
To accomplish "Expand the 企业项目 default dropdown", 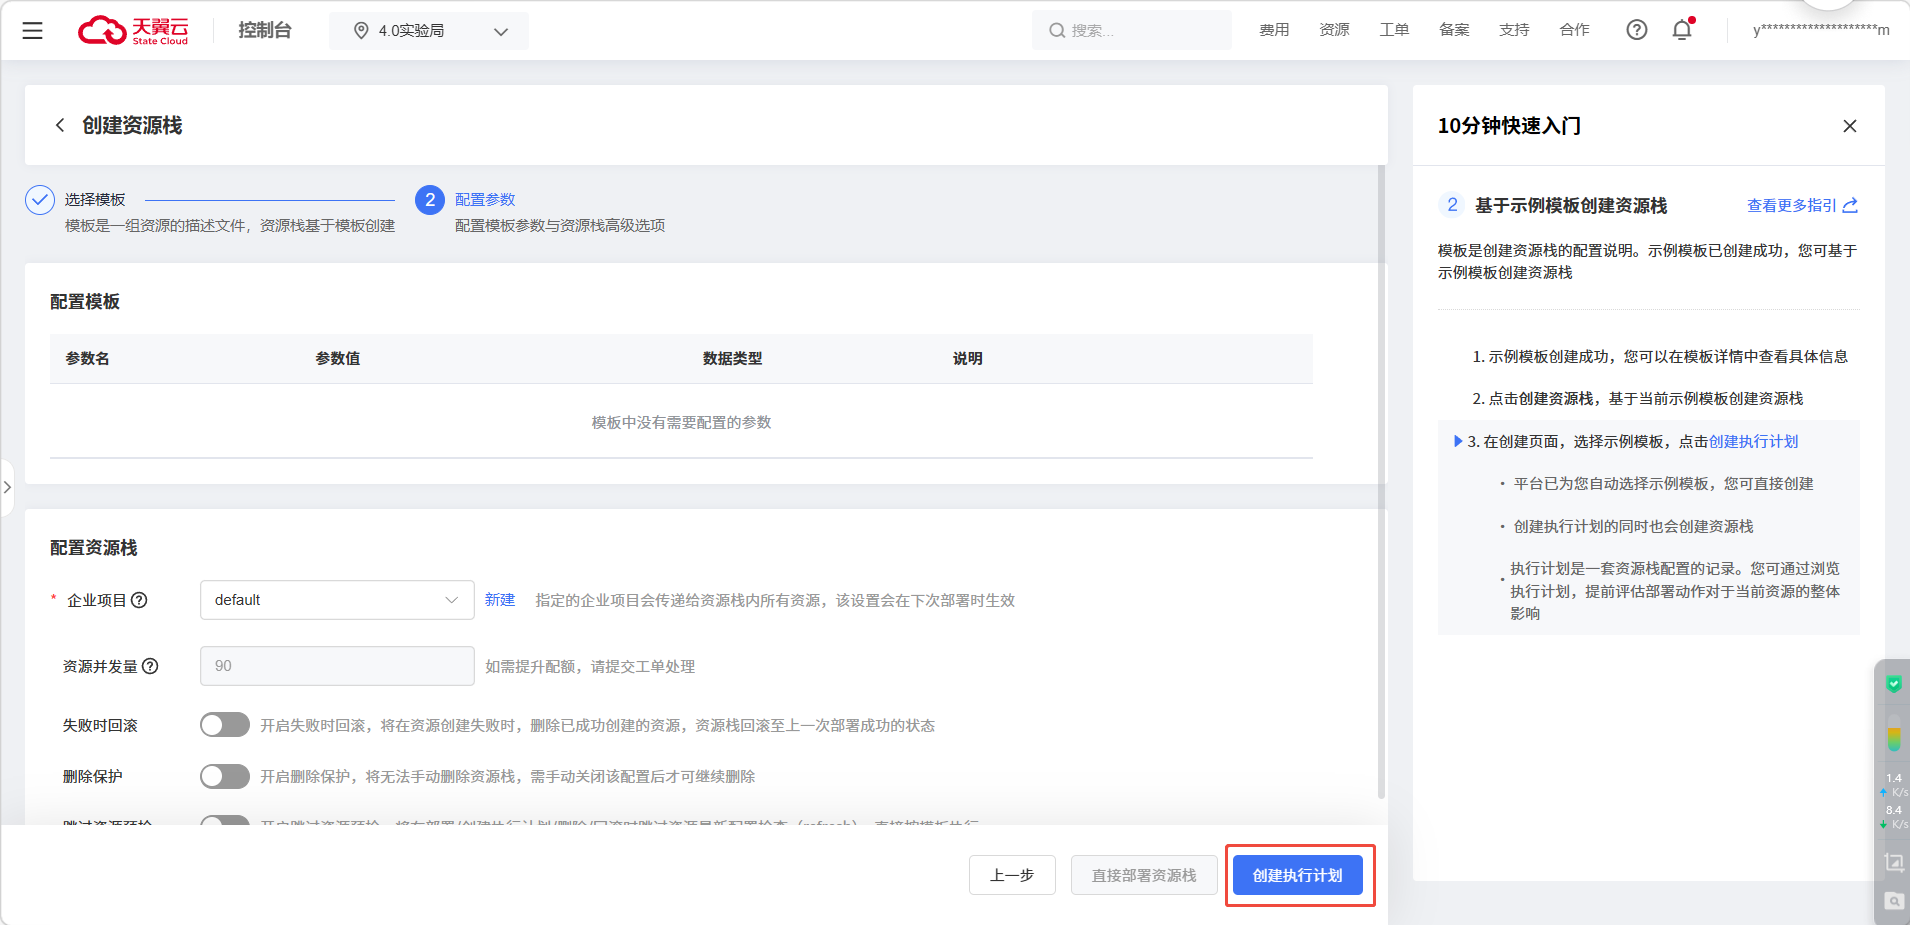I will point(337,600).
